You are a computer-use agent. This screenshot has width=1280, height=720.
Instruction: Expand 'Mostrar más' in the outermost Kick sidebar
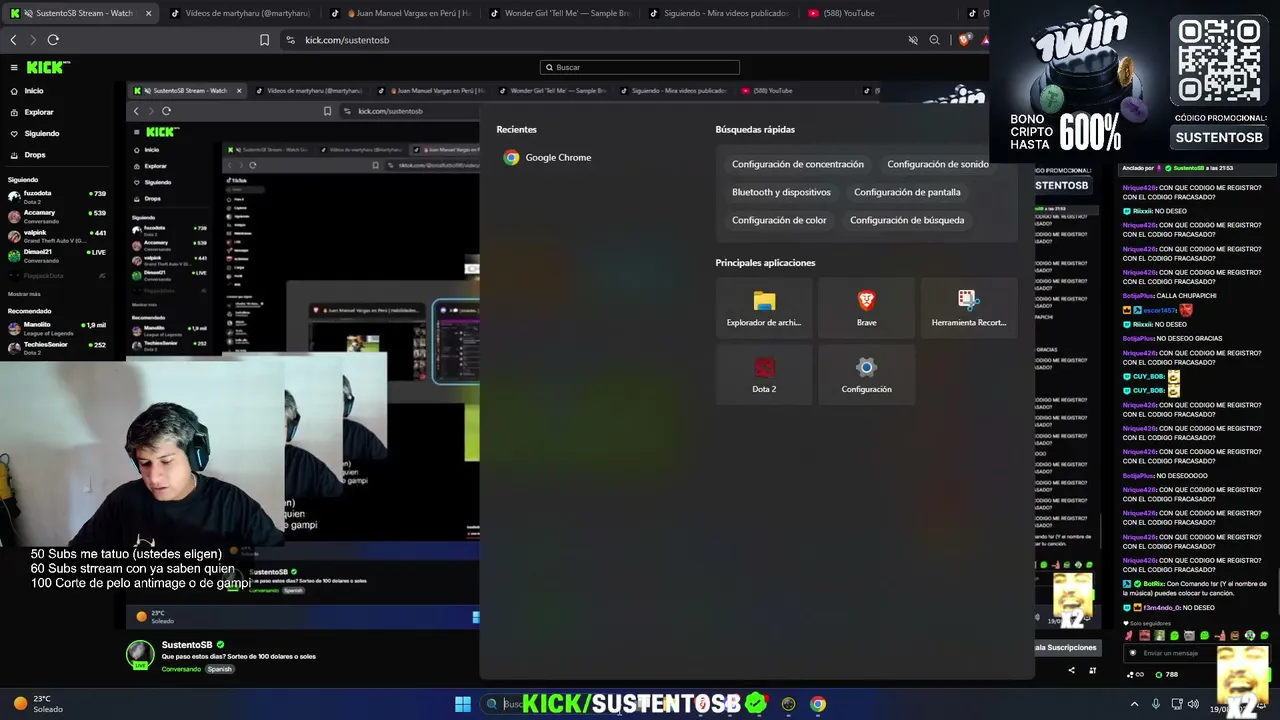tap(24, 294)
